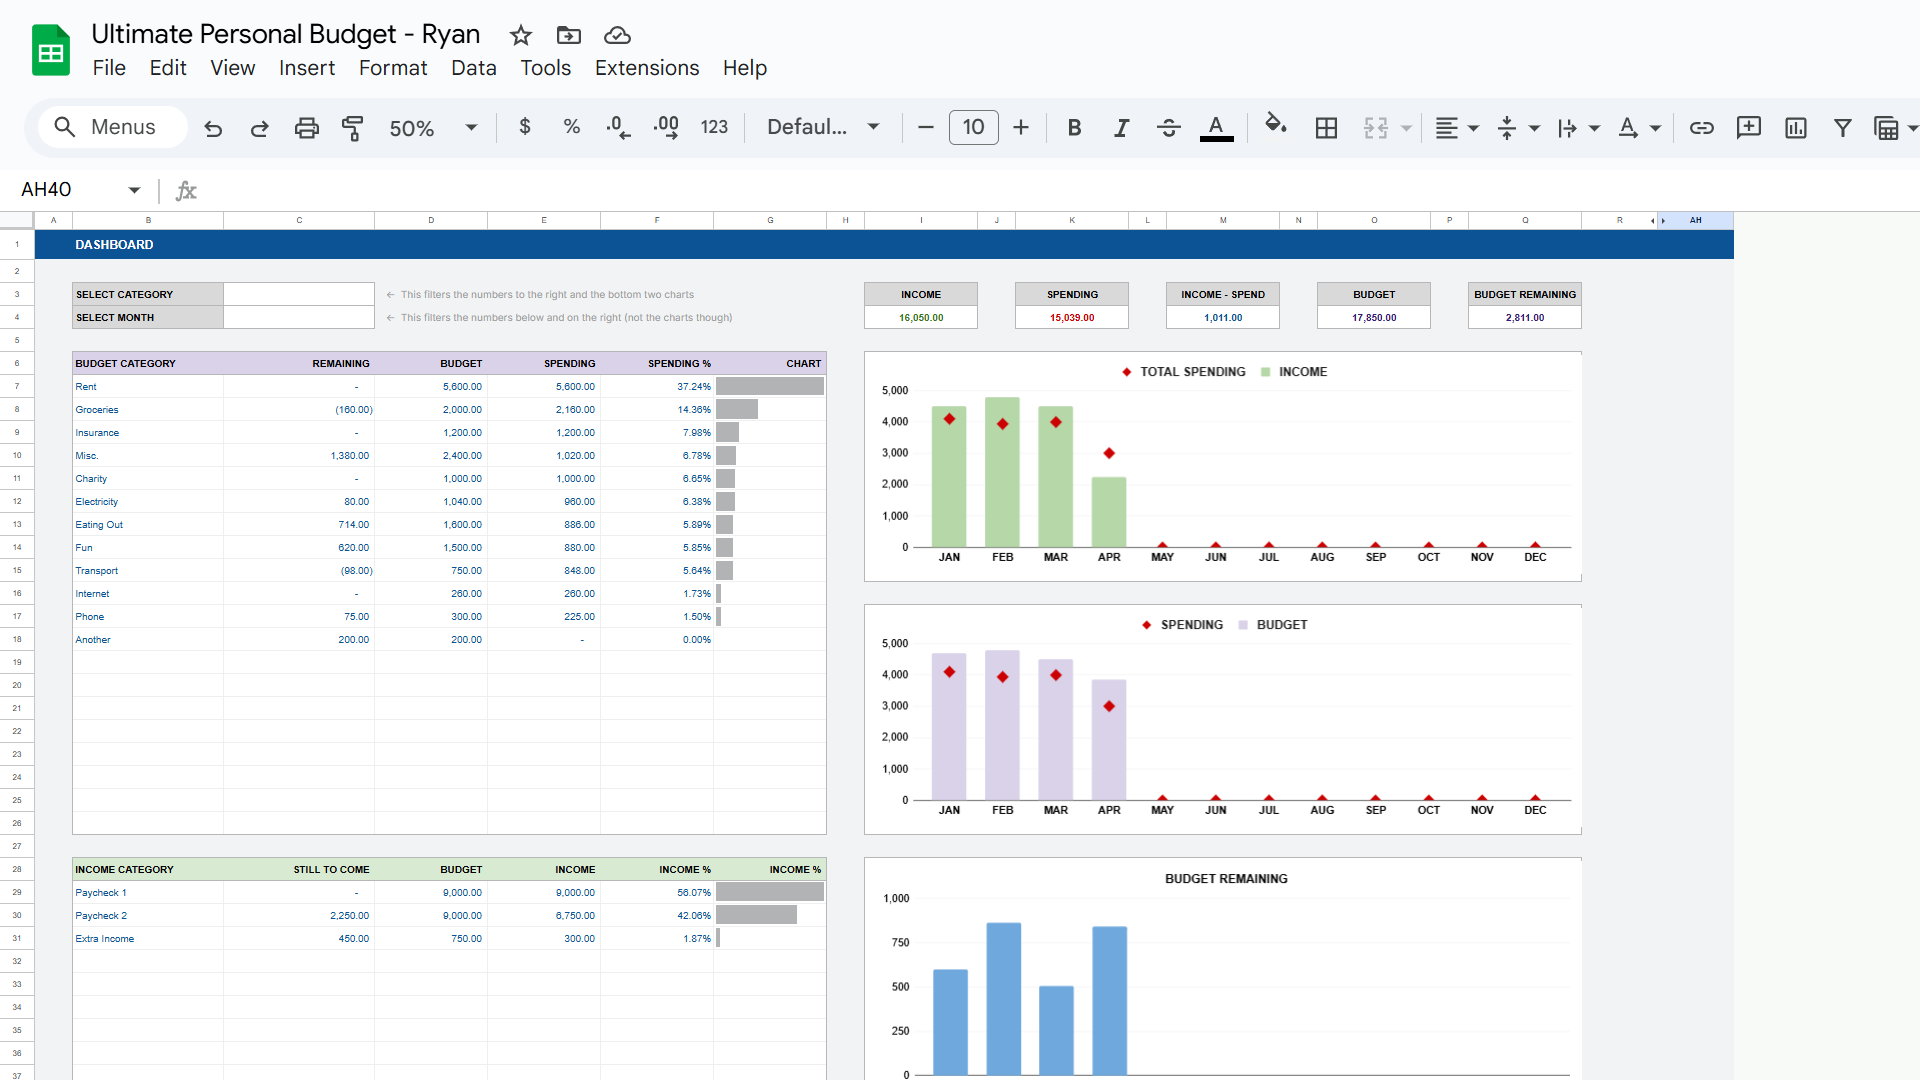Toggle bold formatting

(x=1074, y=128)
